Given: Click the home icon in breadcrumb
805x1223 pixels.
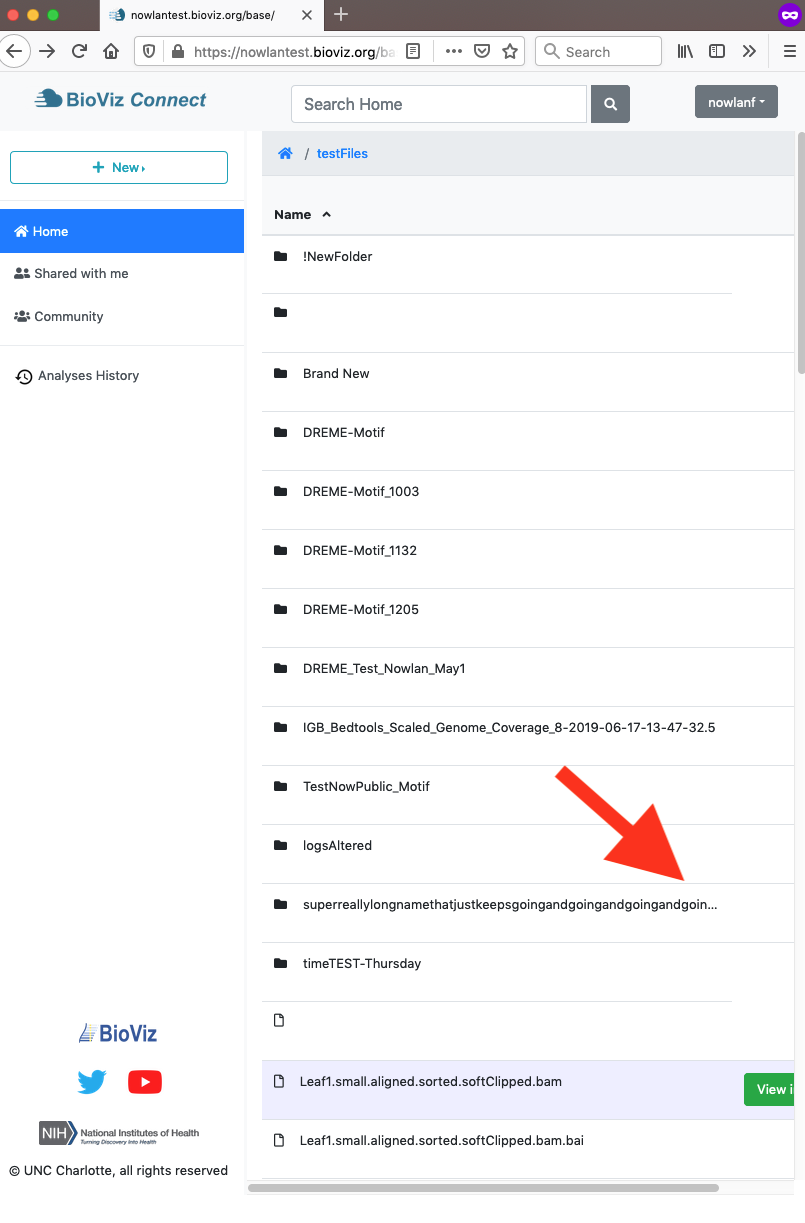Looking at the screenshot, I should [285, 154].
